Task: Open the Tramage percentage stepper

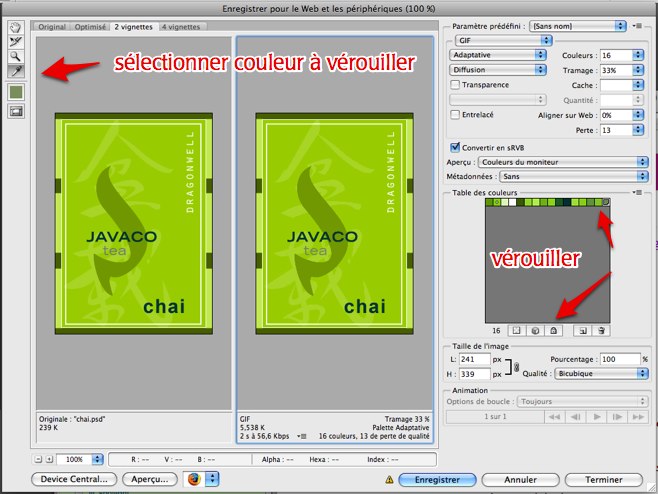Action: coord(638,71)
